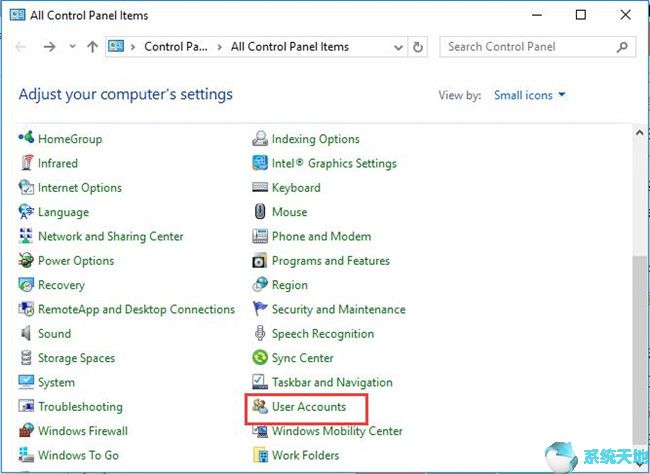Click the Windows Firewall icon
Image resolution: width=650 pixels, height=474 pixels.
point(26,430)
